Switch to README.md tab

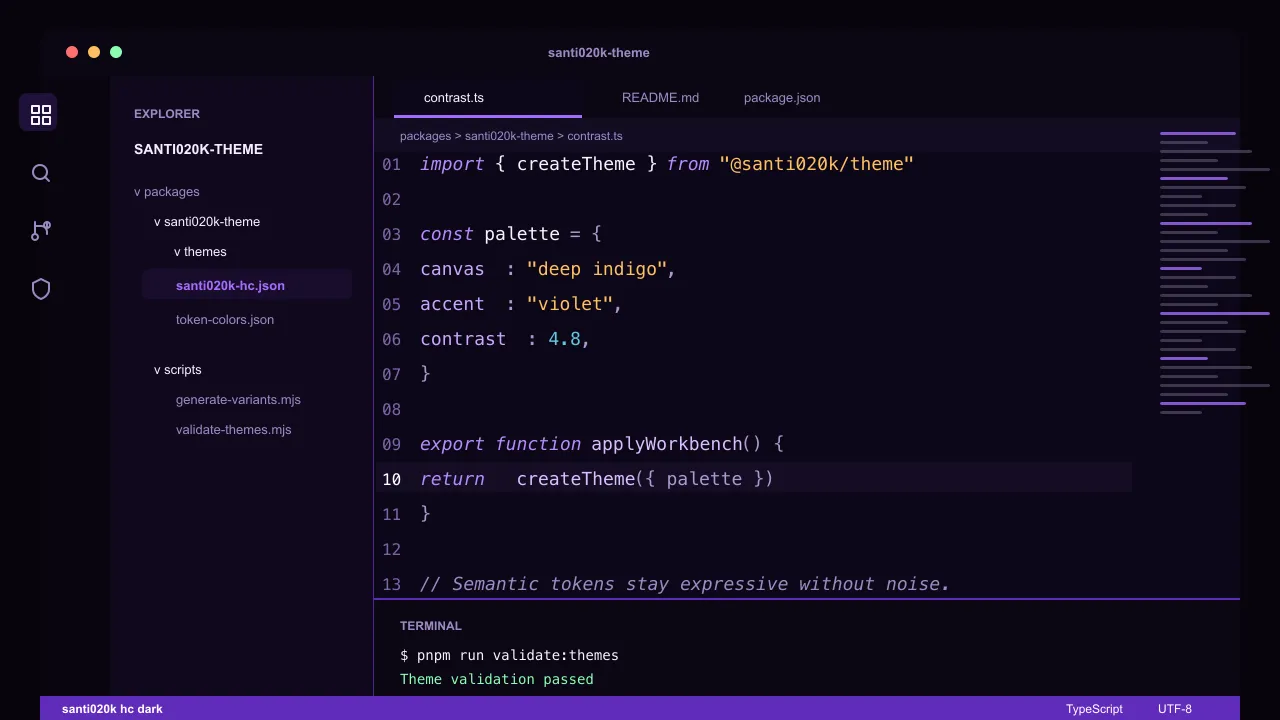(x=660, y=98)
